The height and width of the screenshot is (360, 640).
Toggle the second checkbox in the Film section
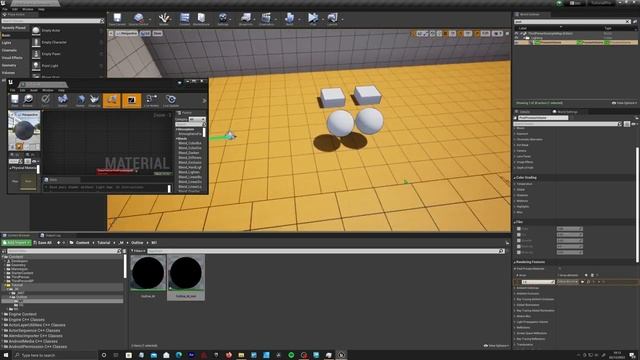519,235
